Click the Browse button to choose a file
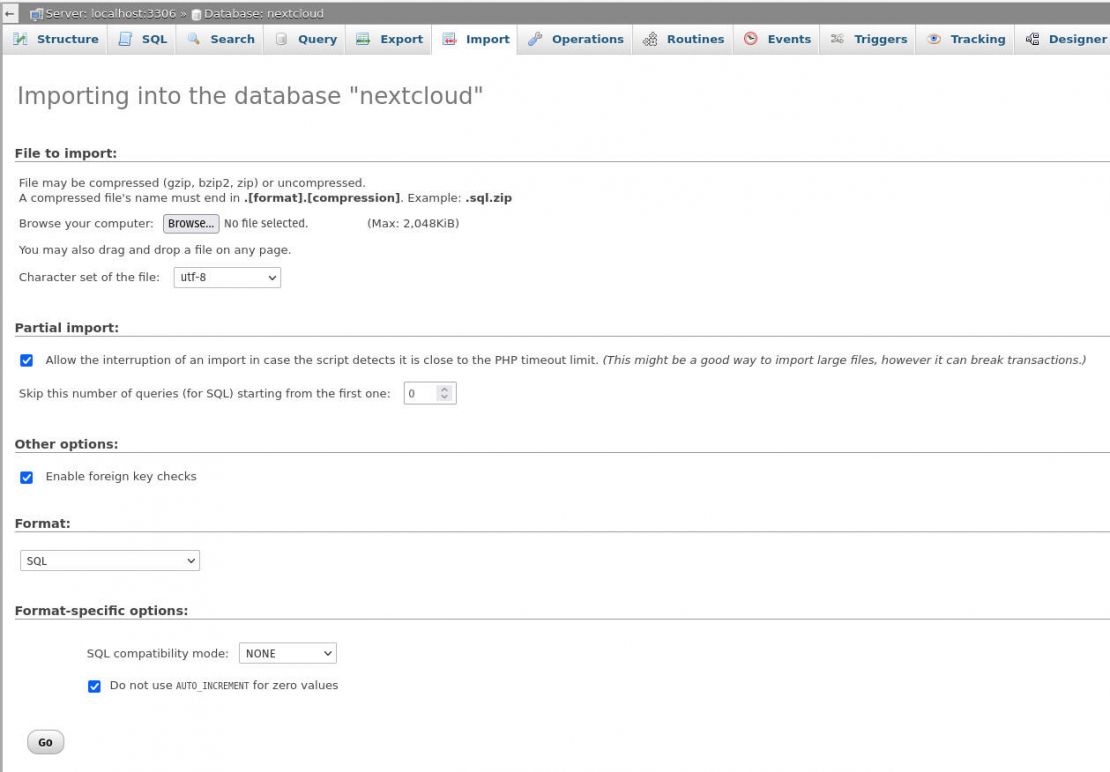Viewport: 1110px width, 772px height. click(191, 223)
